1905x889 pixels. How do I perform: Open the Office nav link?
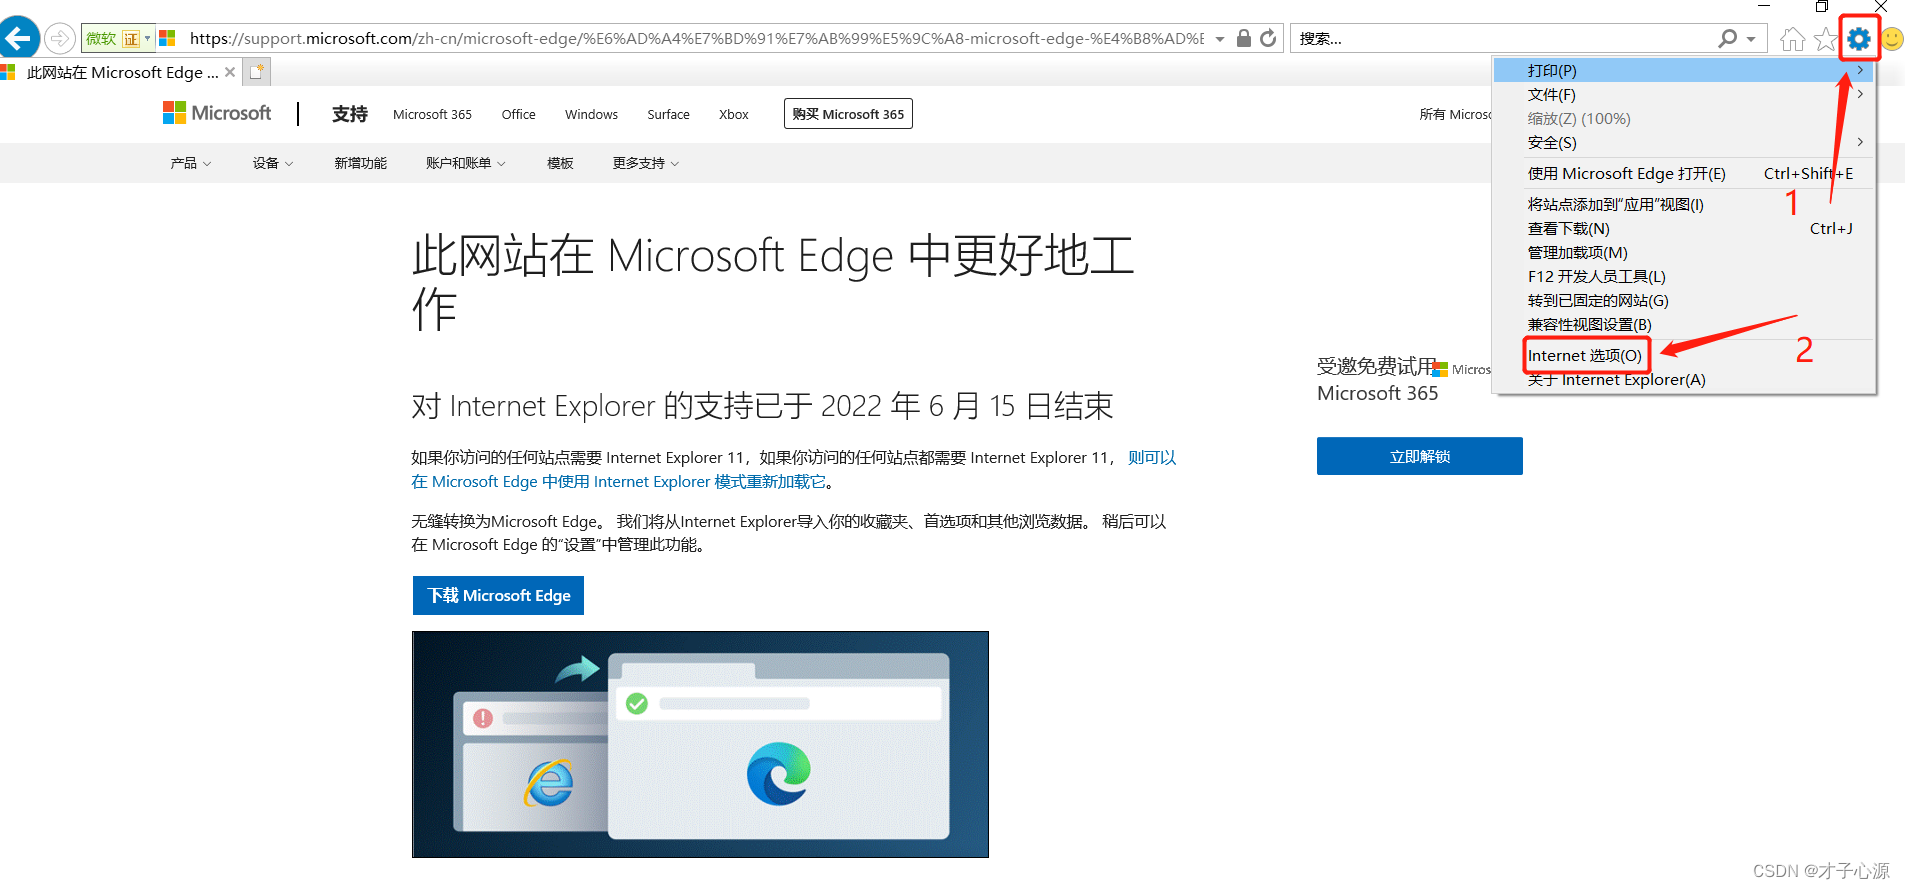coord(518,114)
